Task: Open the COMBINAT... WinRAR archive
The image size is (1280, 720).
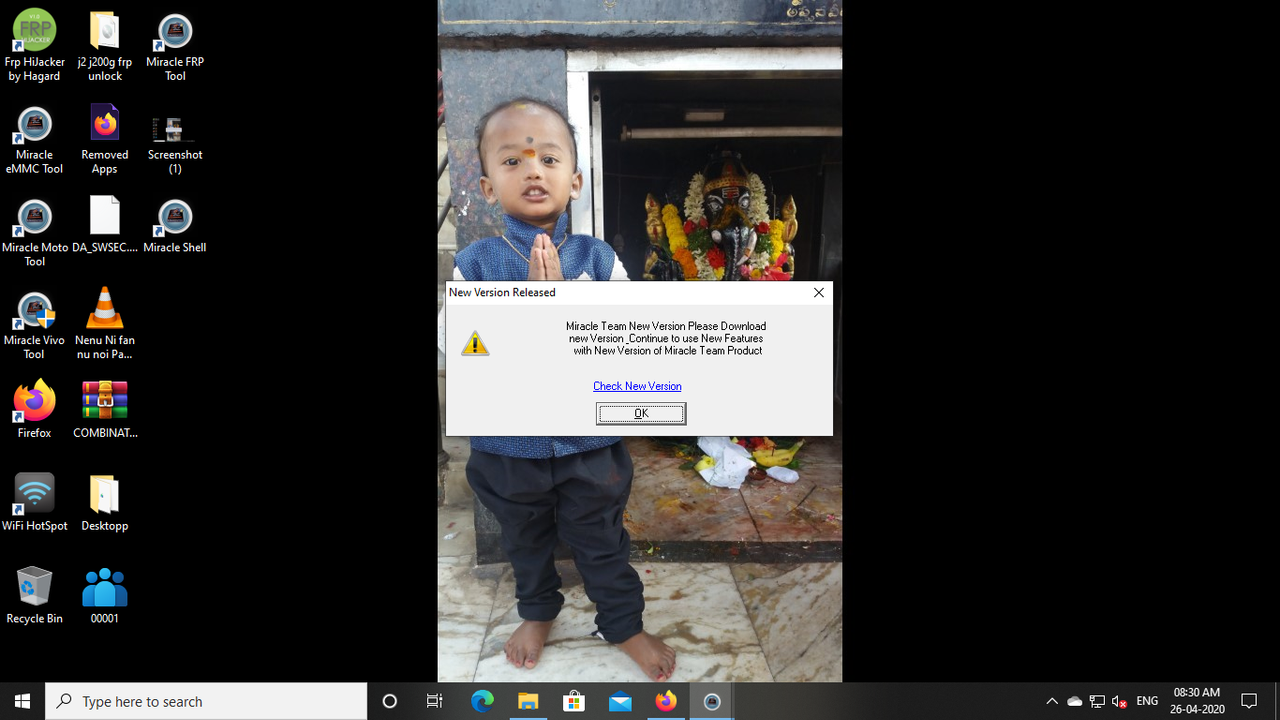Action: [x=104, y=410]
